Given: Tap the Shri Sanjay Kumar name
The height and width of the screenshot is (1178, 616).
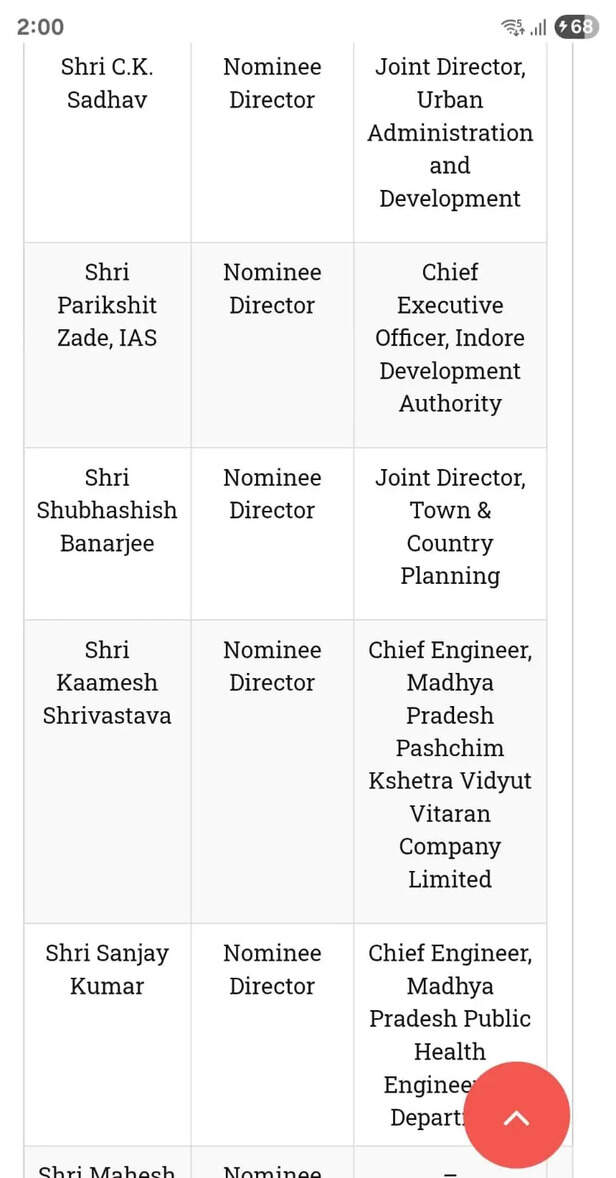Looking at the screenshot, I should [107, 969].
